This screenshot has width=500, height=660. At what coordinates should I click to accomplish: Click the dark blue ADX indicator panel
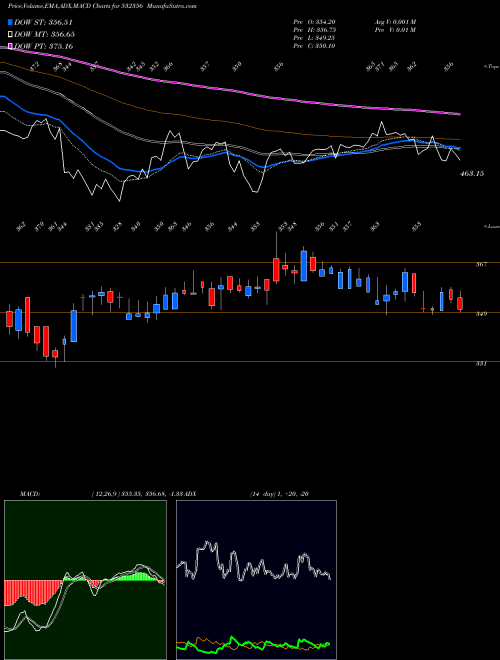(x=256, y=580)
